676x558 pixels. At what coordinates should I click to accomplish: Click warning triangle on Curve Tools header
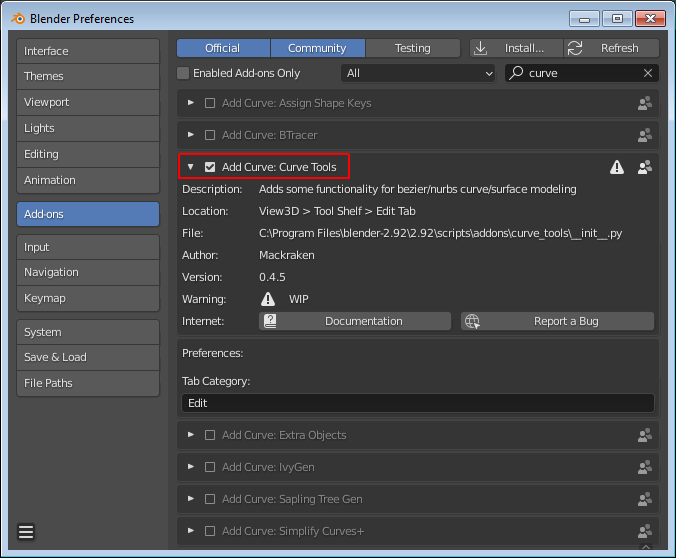pos(617,167)
